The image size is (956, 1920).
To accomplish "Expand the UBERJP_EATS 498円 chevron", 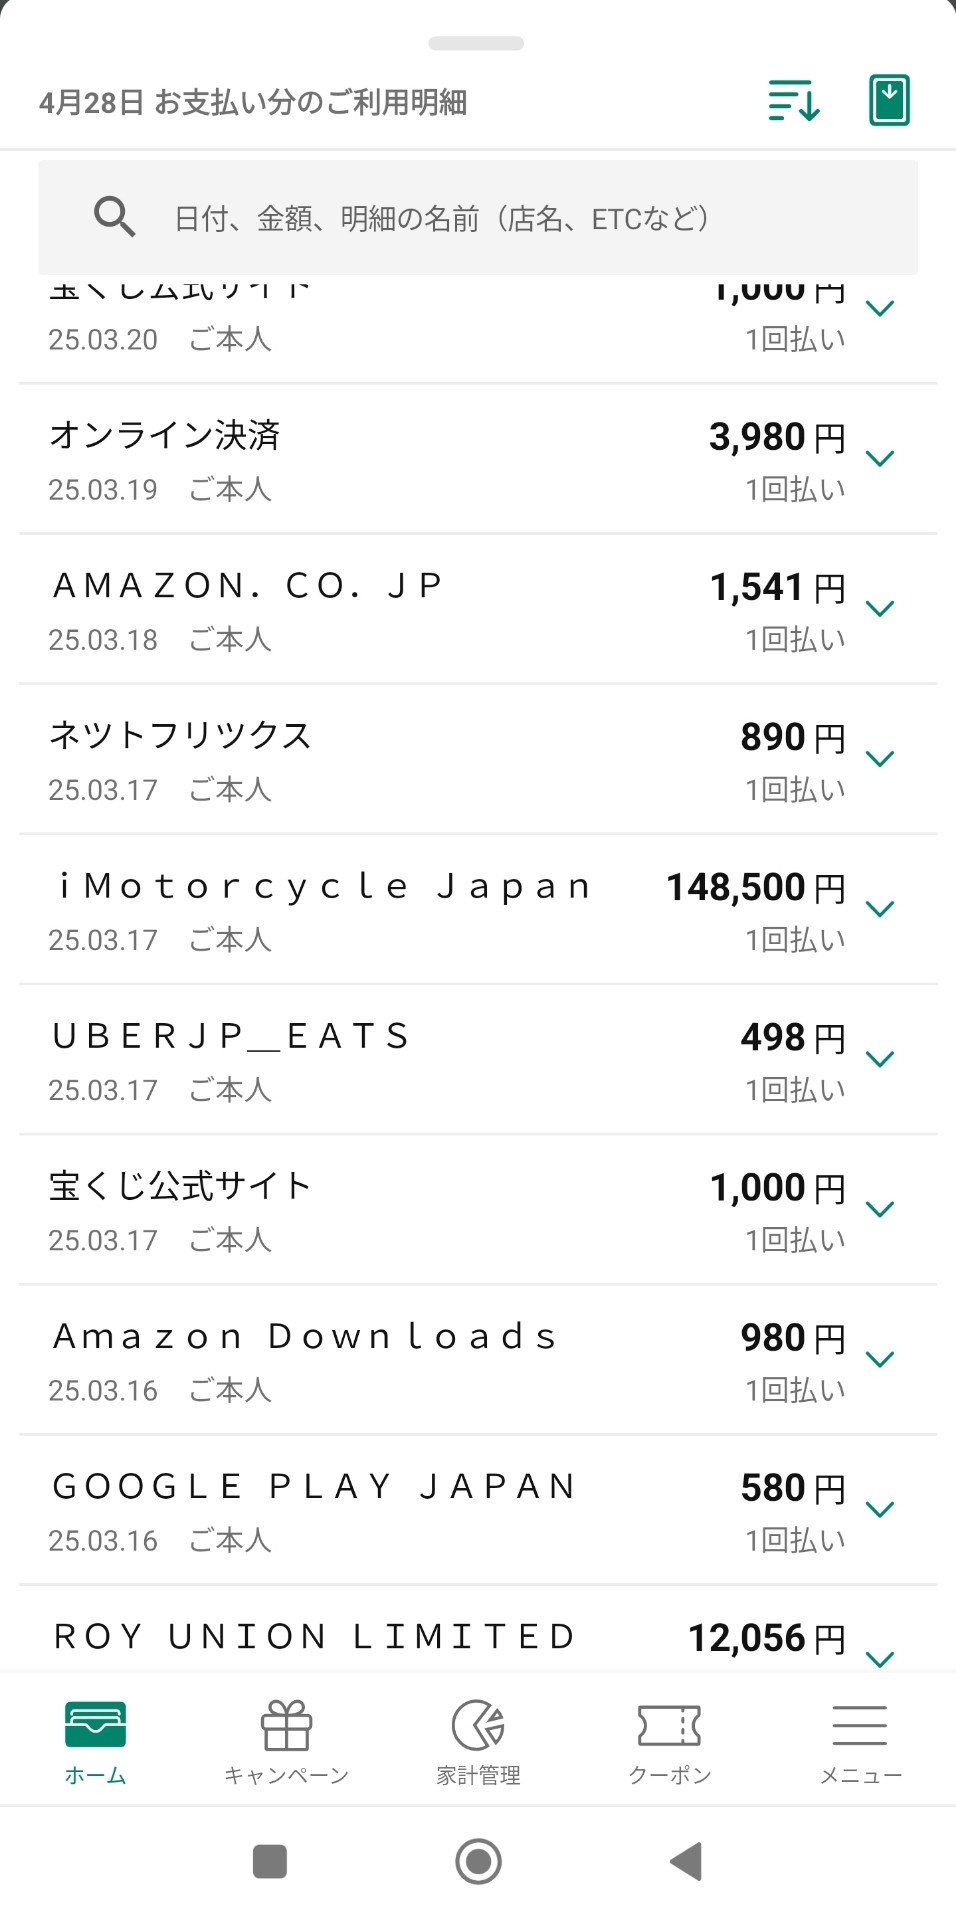I will [x=879, y=1059].
